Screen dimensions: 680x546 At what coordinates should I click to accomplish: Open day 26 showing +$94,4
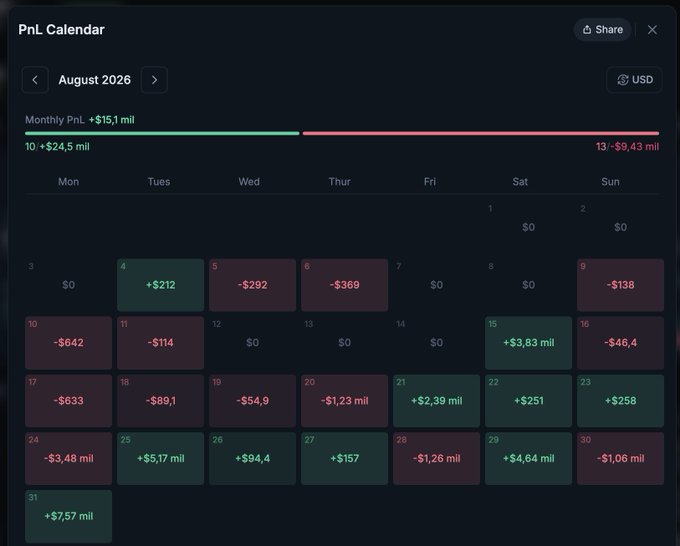[x=252, y=458]
